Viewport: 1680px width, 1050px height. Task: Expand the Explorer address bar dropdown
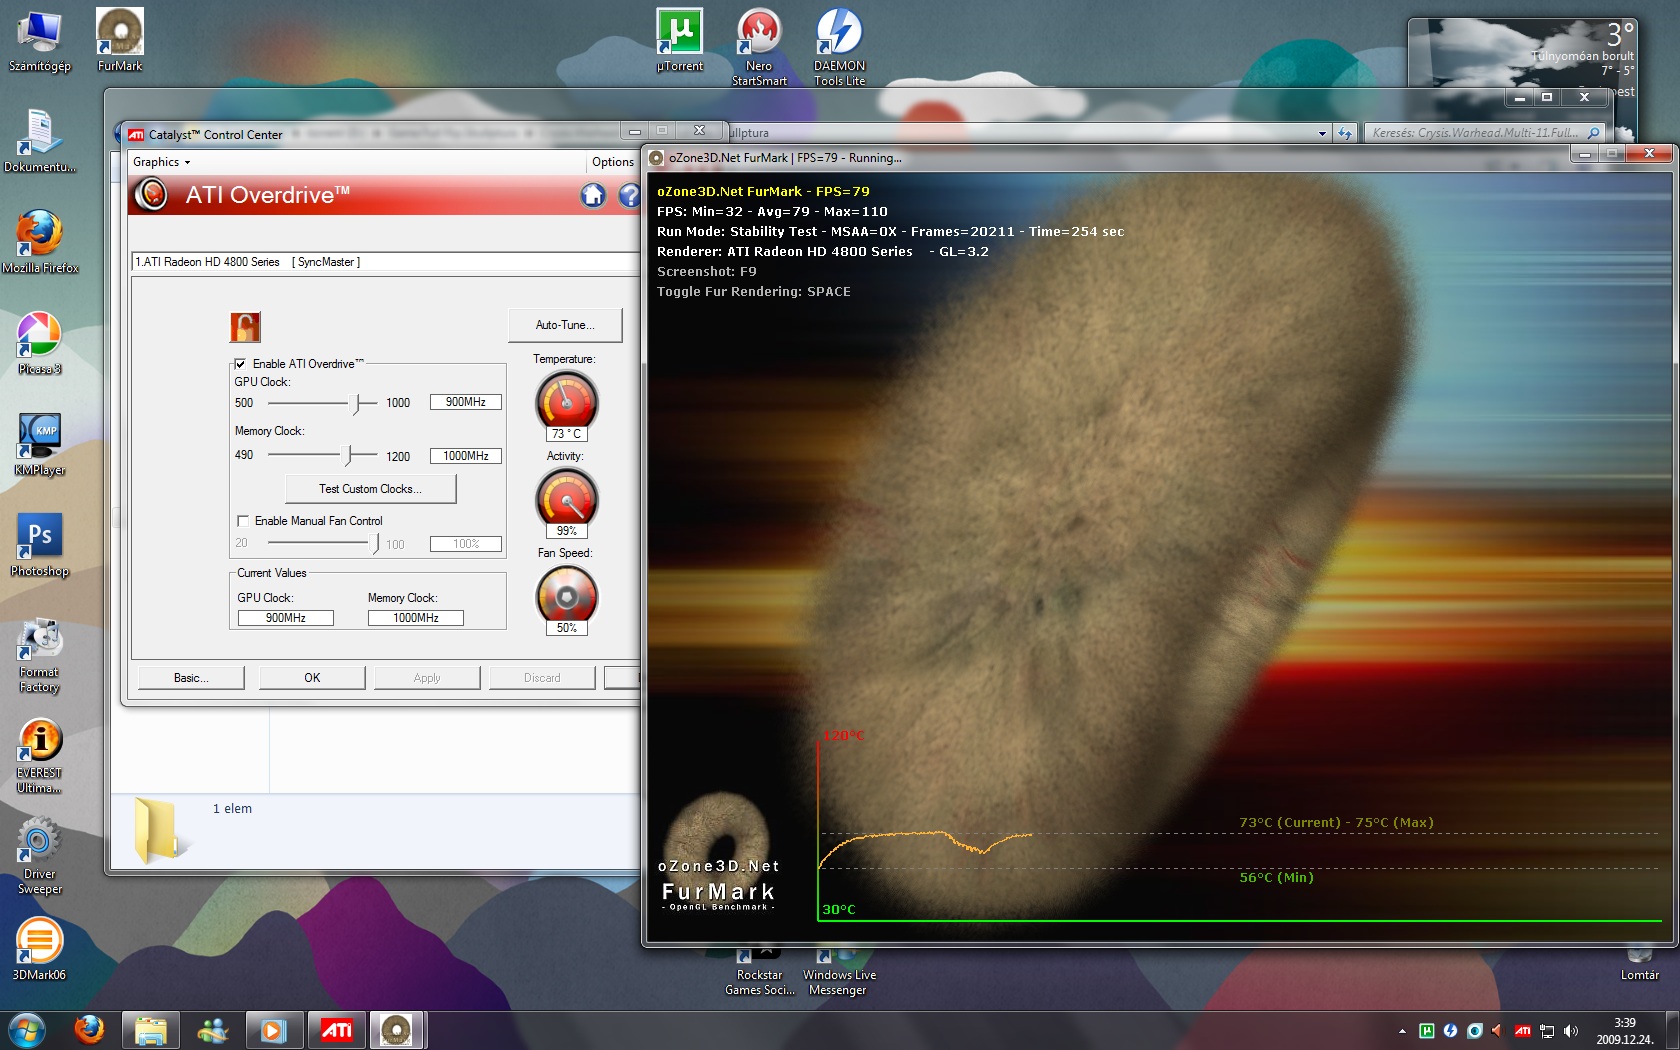pos(1322,133)
